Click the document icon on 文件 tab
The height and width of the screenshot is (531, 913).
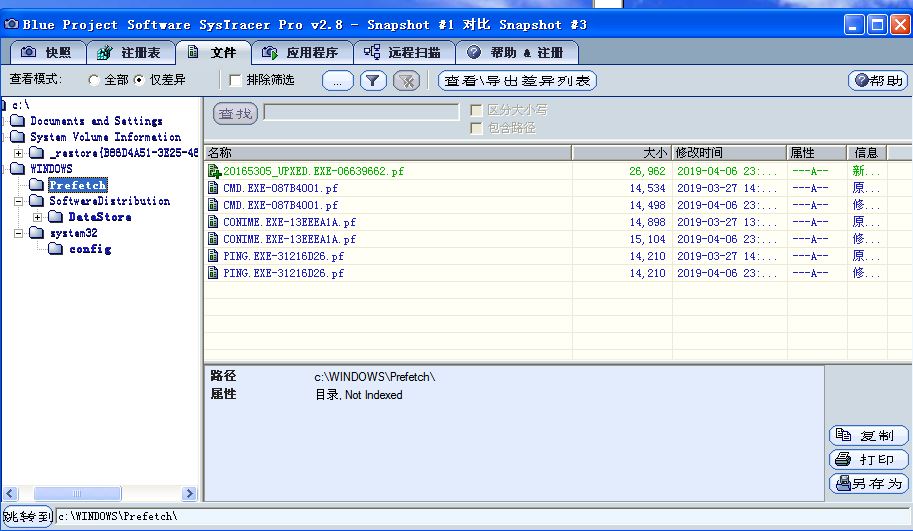193,52
